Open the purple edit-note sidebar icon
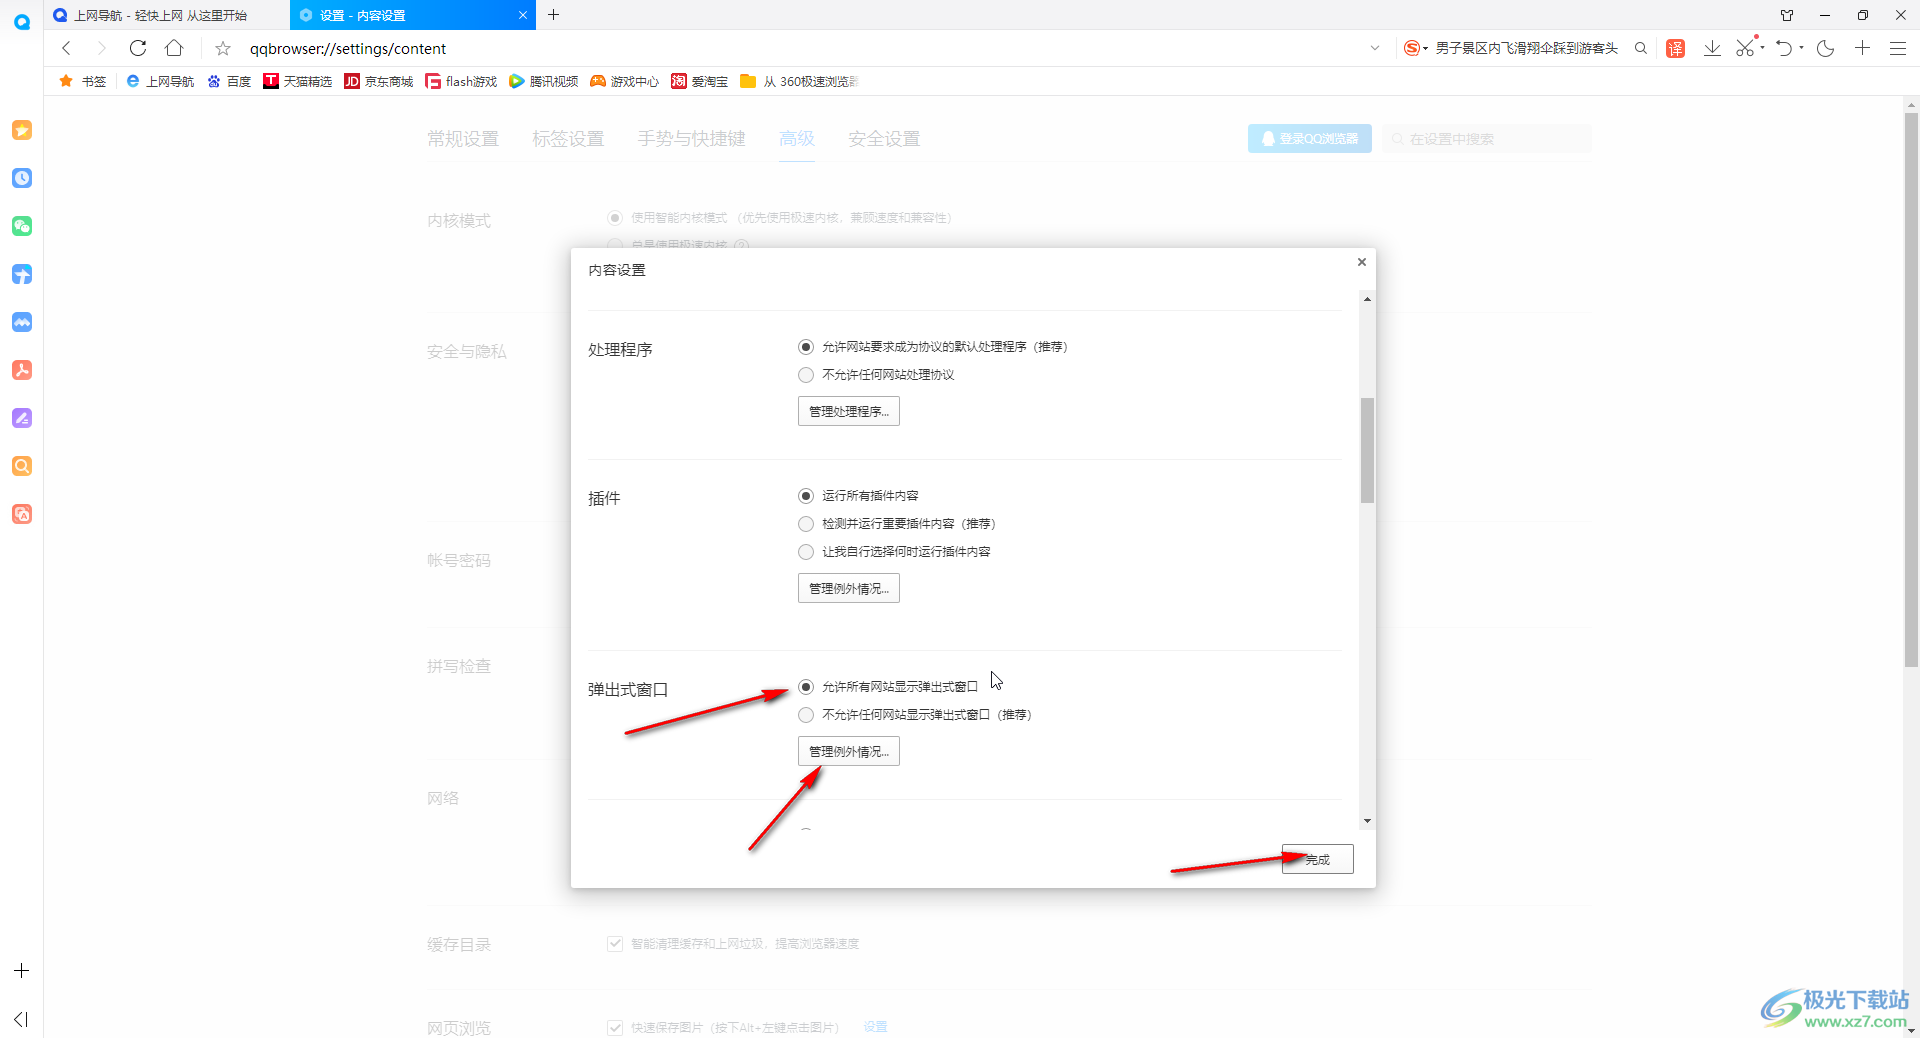The width and height of the screenshot is (1920, 1038). 22,418
